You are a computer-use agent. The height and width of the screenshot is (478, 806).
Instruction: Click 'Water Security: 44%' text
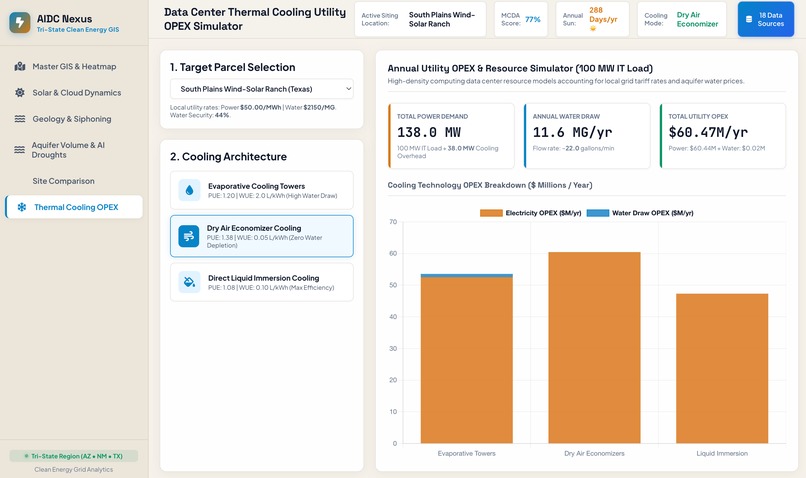(x=200, y=115)
